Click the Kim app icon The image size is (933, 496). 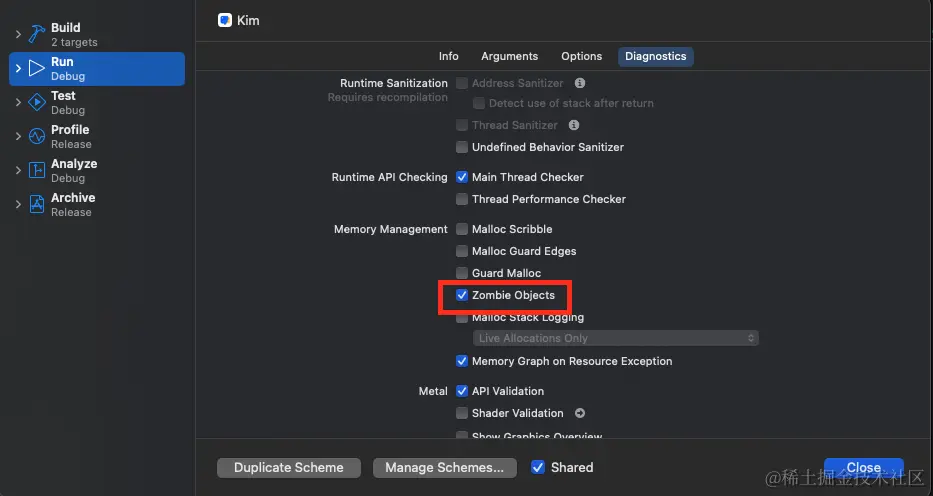click(225, 20)
